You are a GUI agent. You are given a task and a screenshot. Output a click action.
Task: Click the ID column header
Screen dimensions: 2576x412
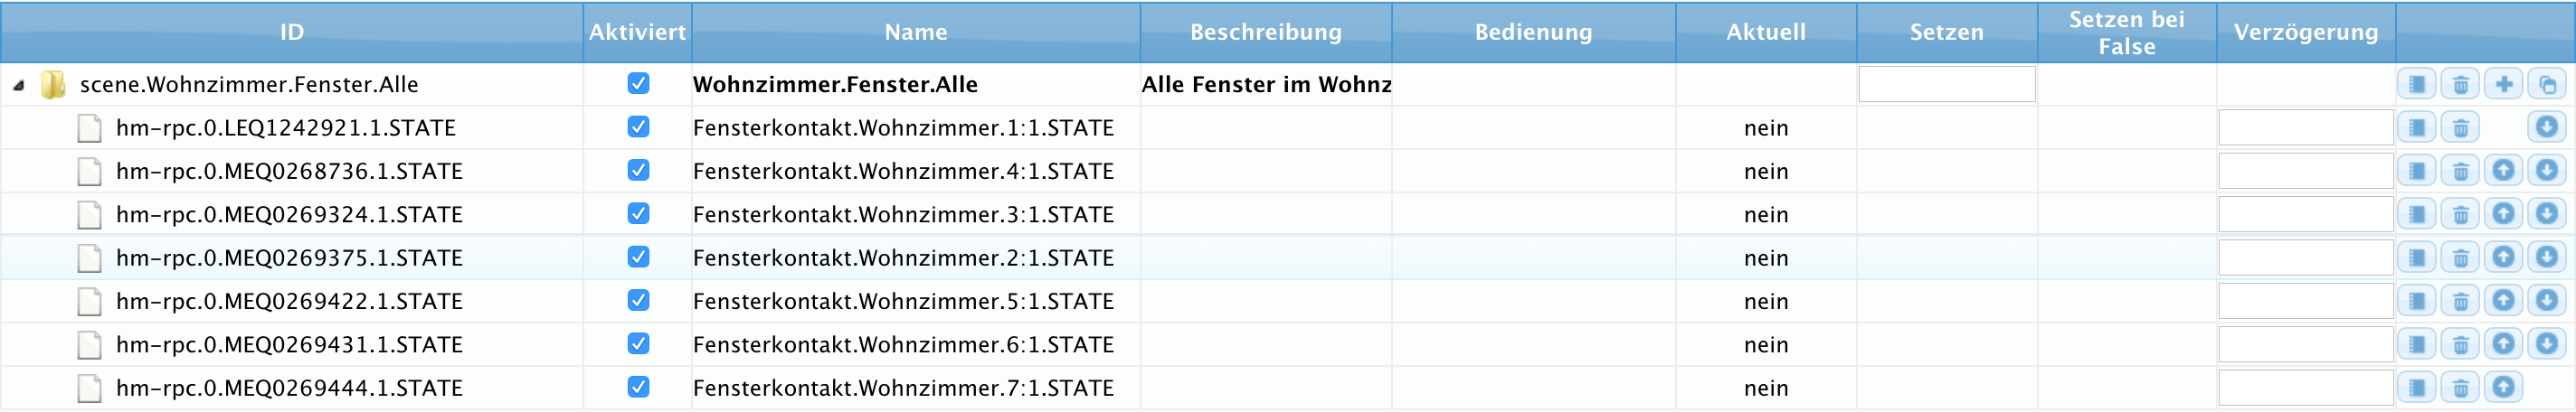pyautogui.click(x=291, y=32)
